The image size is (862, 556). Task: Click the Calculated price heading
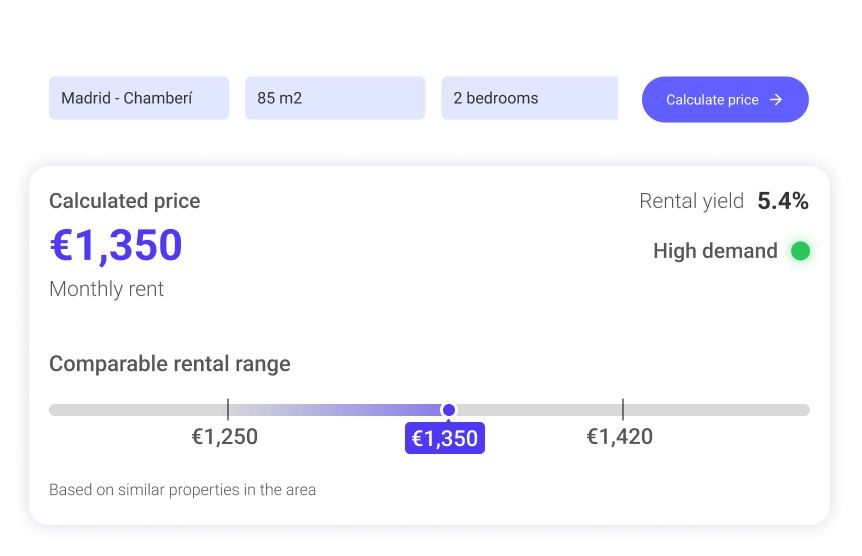point(125,201)
